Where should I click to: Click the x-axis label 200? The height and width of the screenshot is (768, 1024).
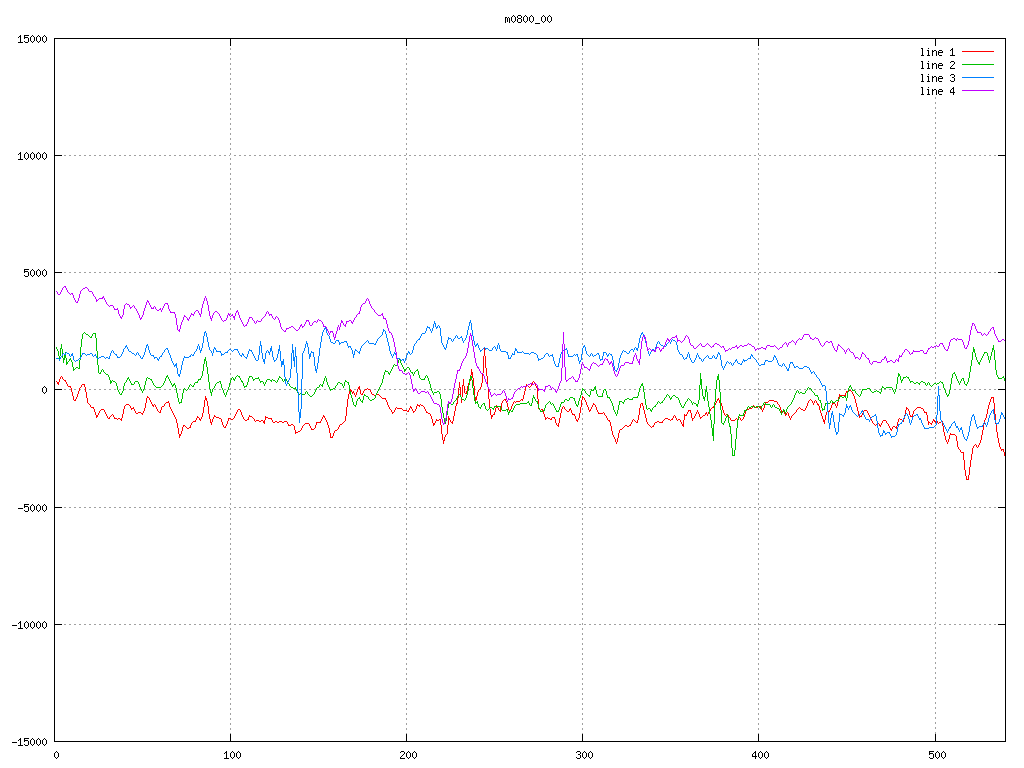pos(408,755)
